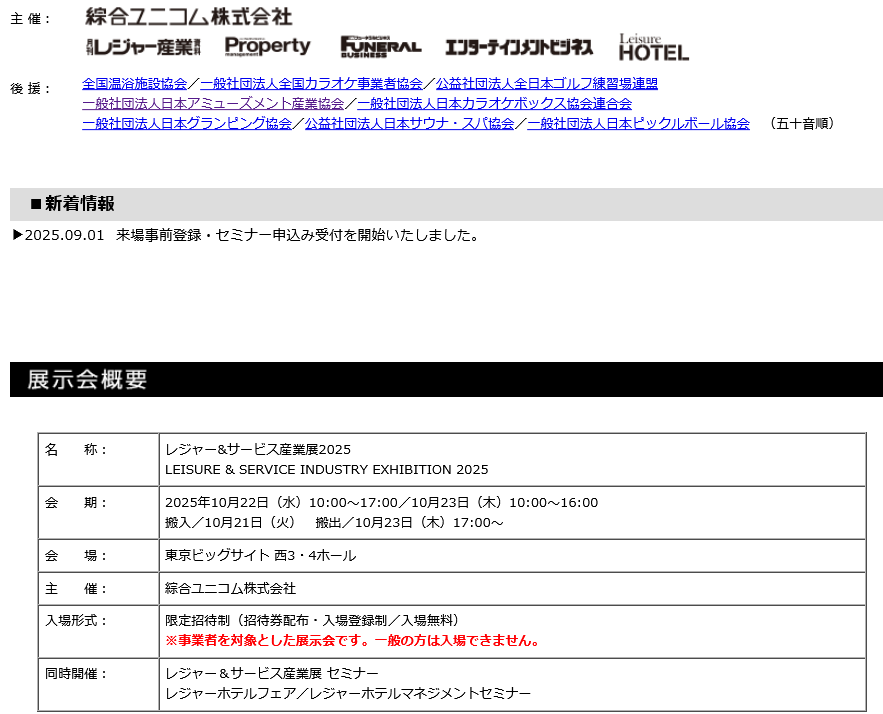The width and height of the screenshot is (883, 714).
Task: Open 一般社団法人日本アミューズメント産業協会 link
Action: [x=213, y=104]
